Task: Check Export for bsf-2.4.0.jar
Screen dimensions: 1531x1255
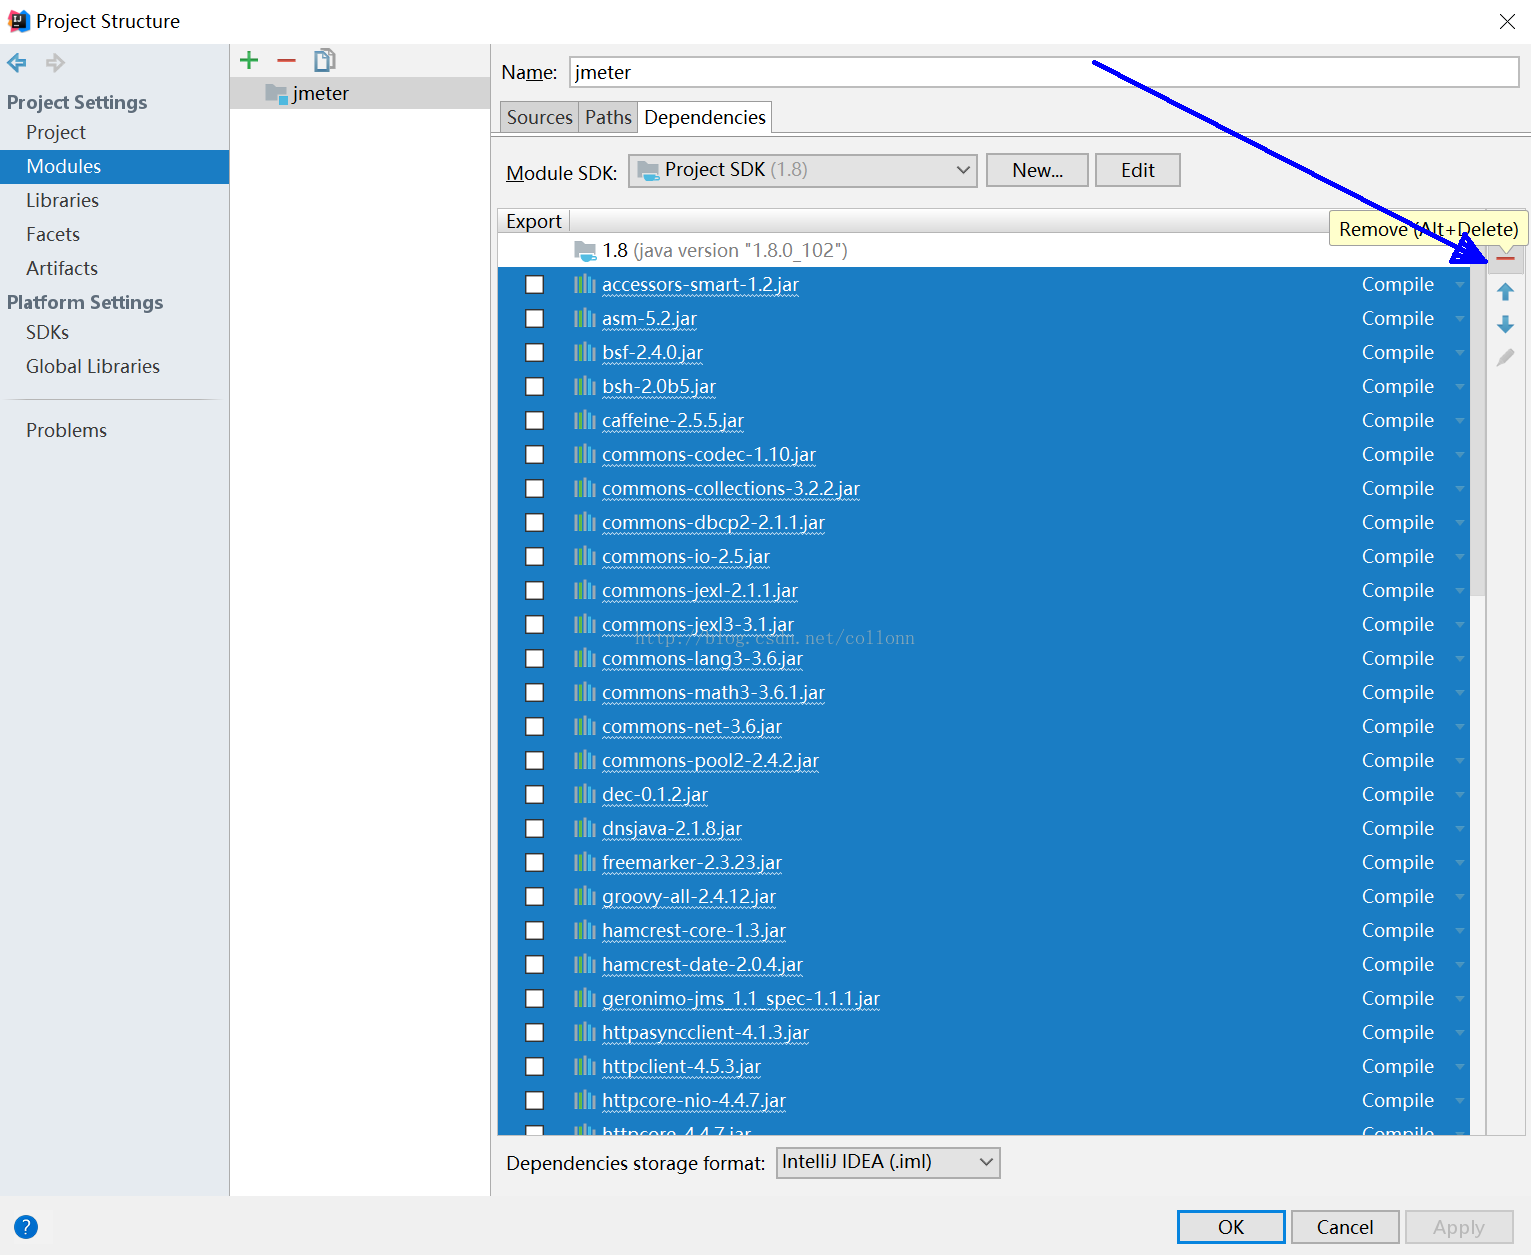Action: 535,353
